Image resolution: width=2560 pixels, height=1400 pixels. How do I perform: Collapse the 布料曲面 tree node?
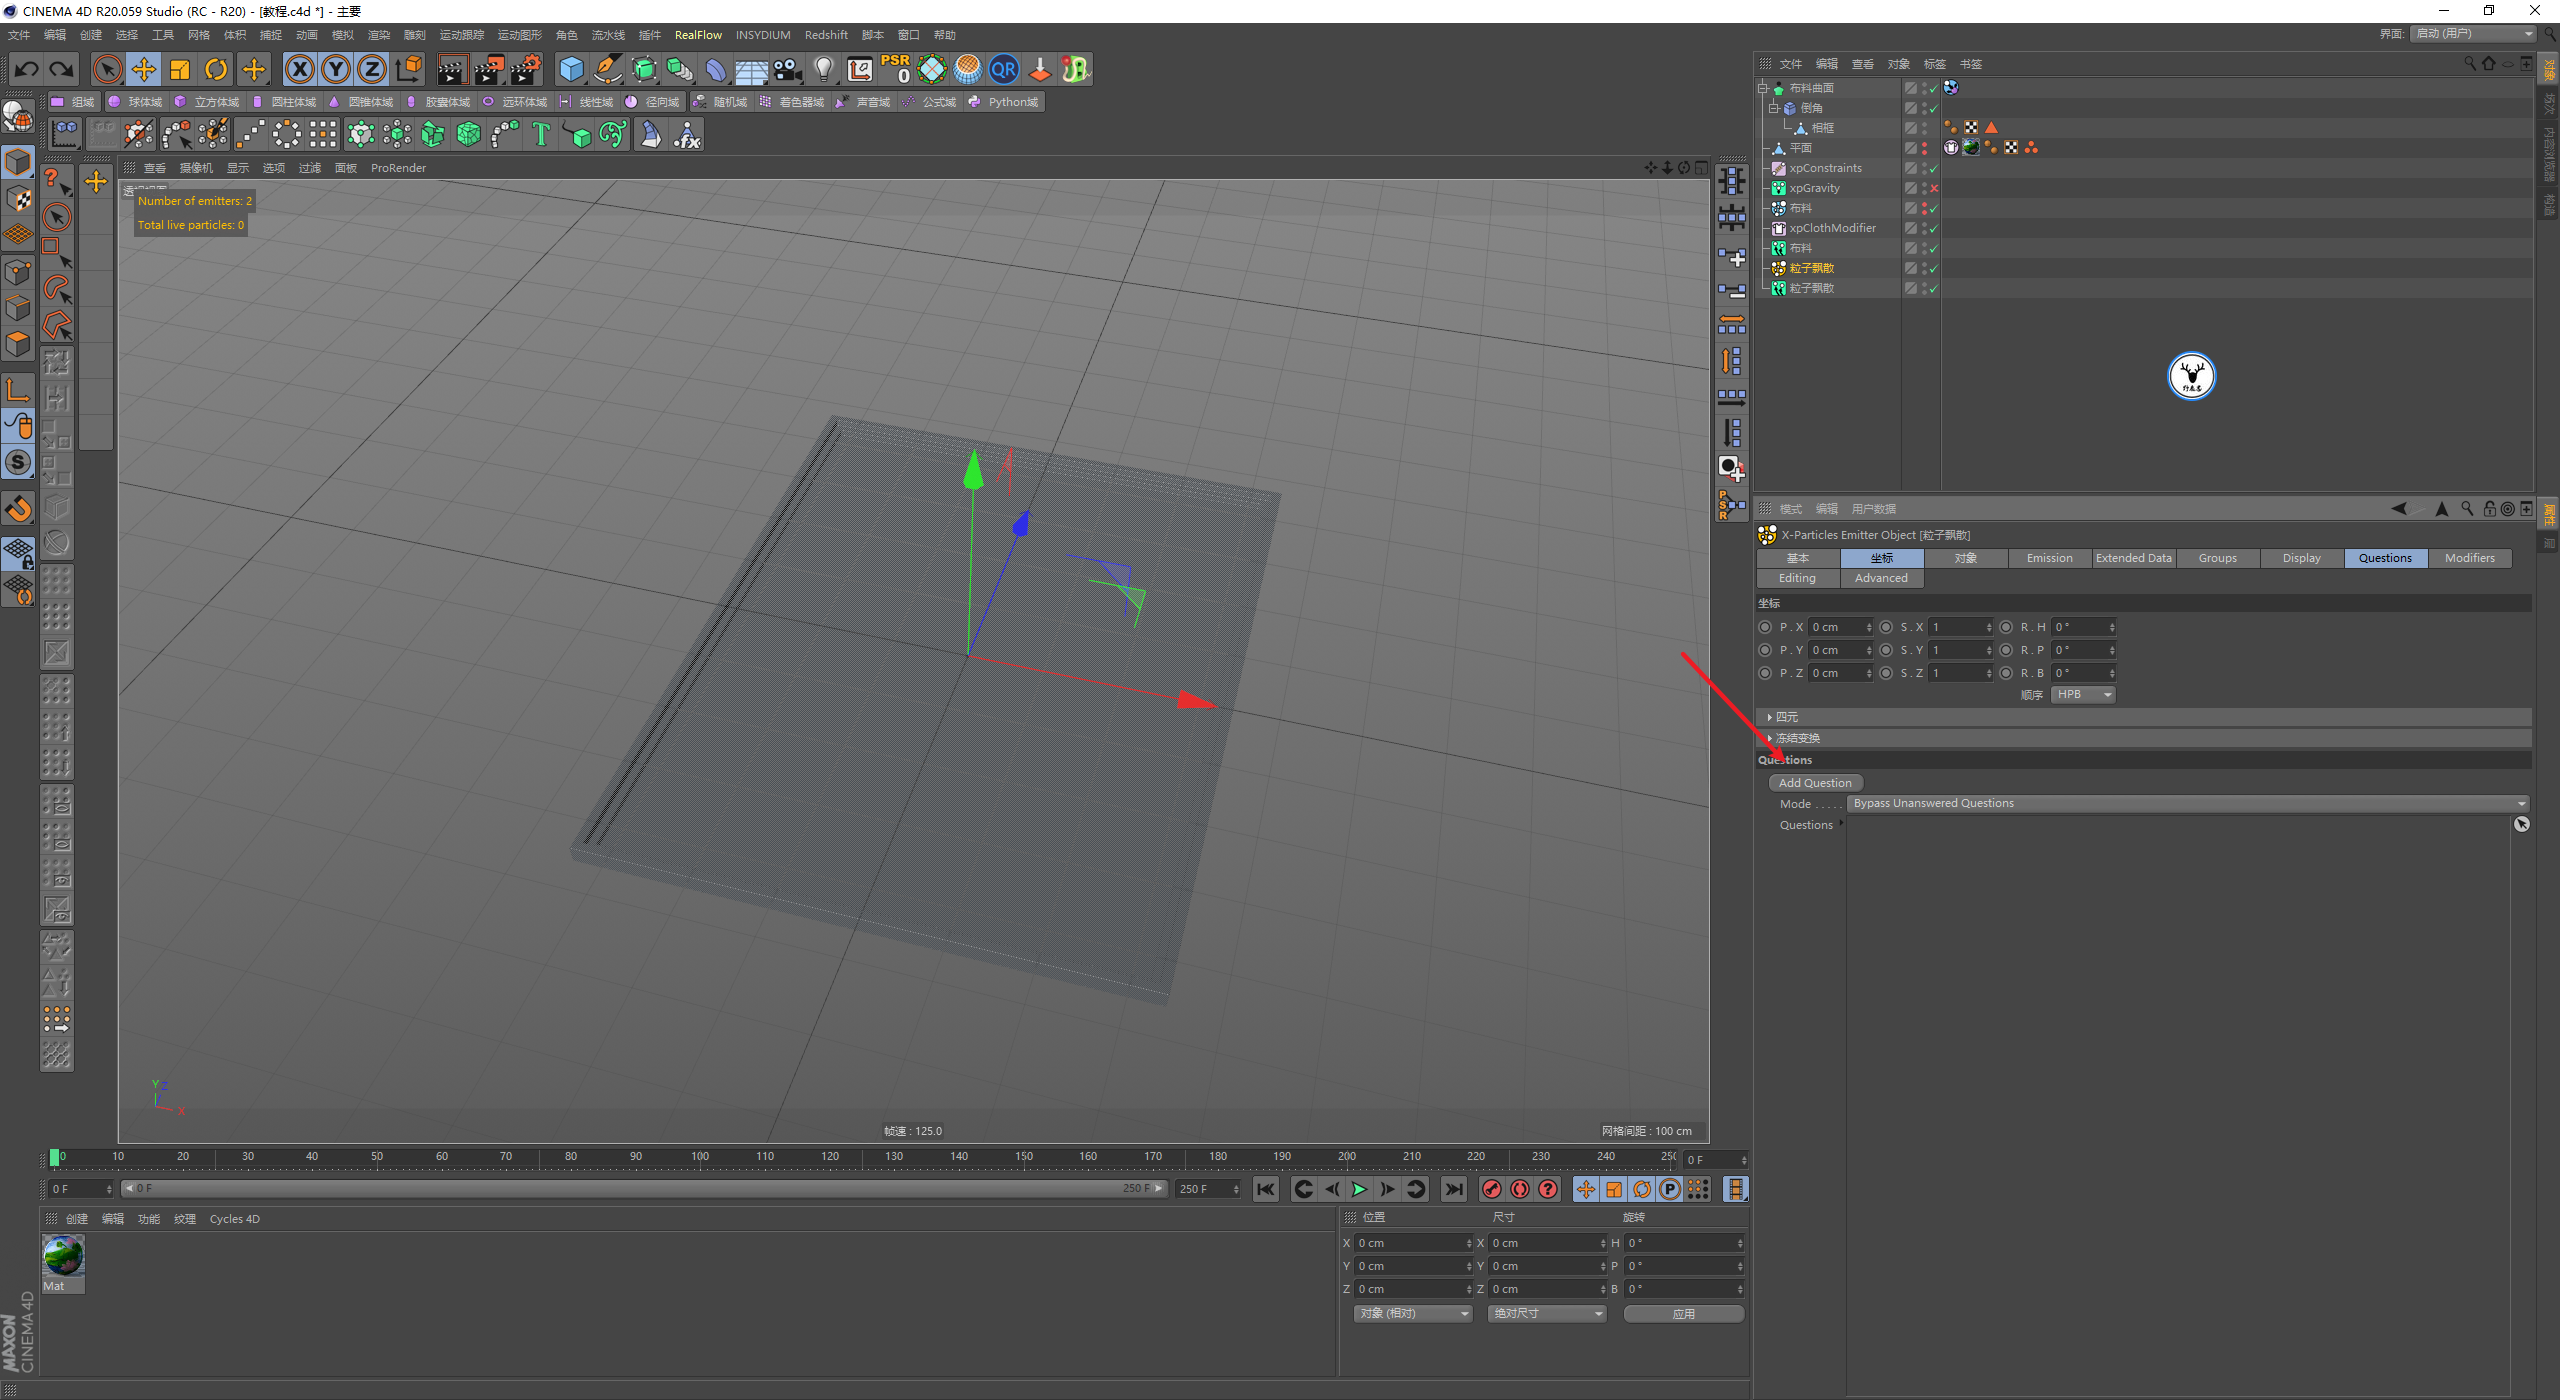click(x=1763, y=88)
